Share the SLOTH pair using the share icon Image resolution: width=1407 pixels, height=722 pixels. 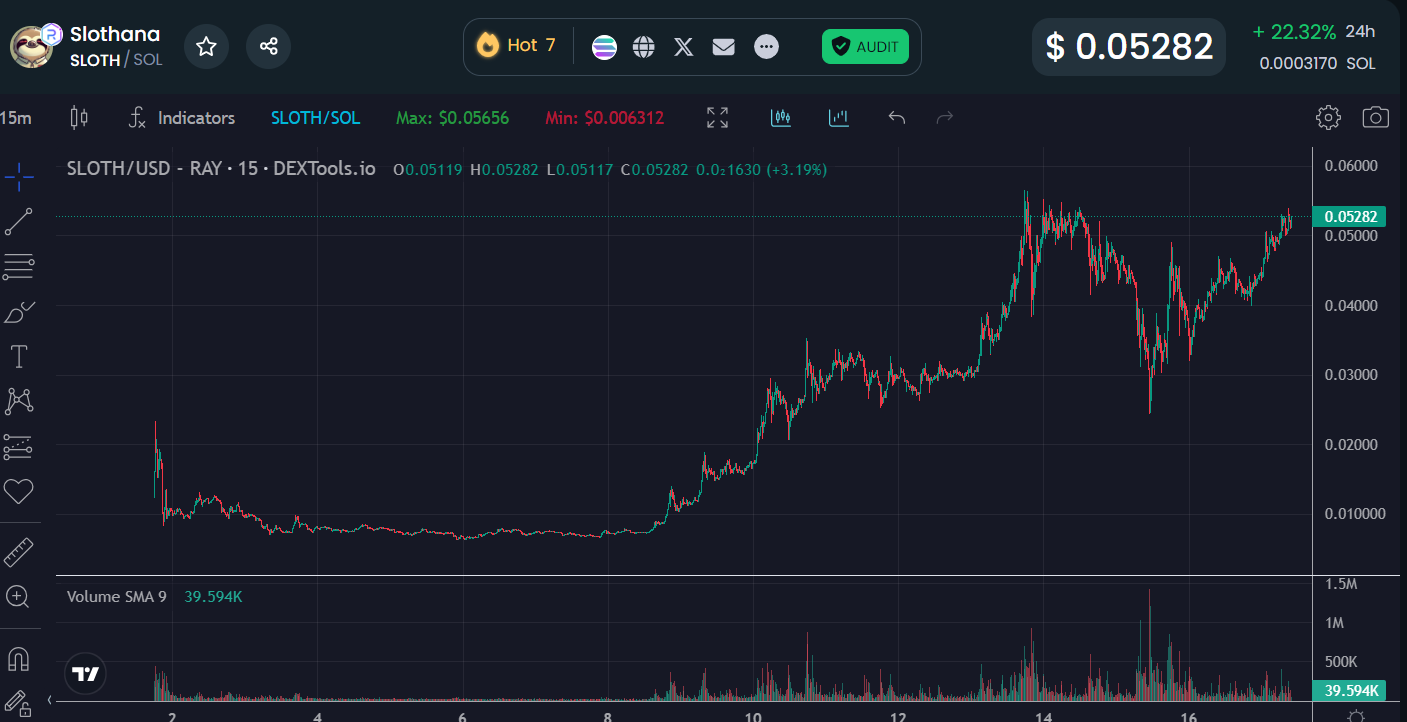[x=268, y=46]
